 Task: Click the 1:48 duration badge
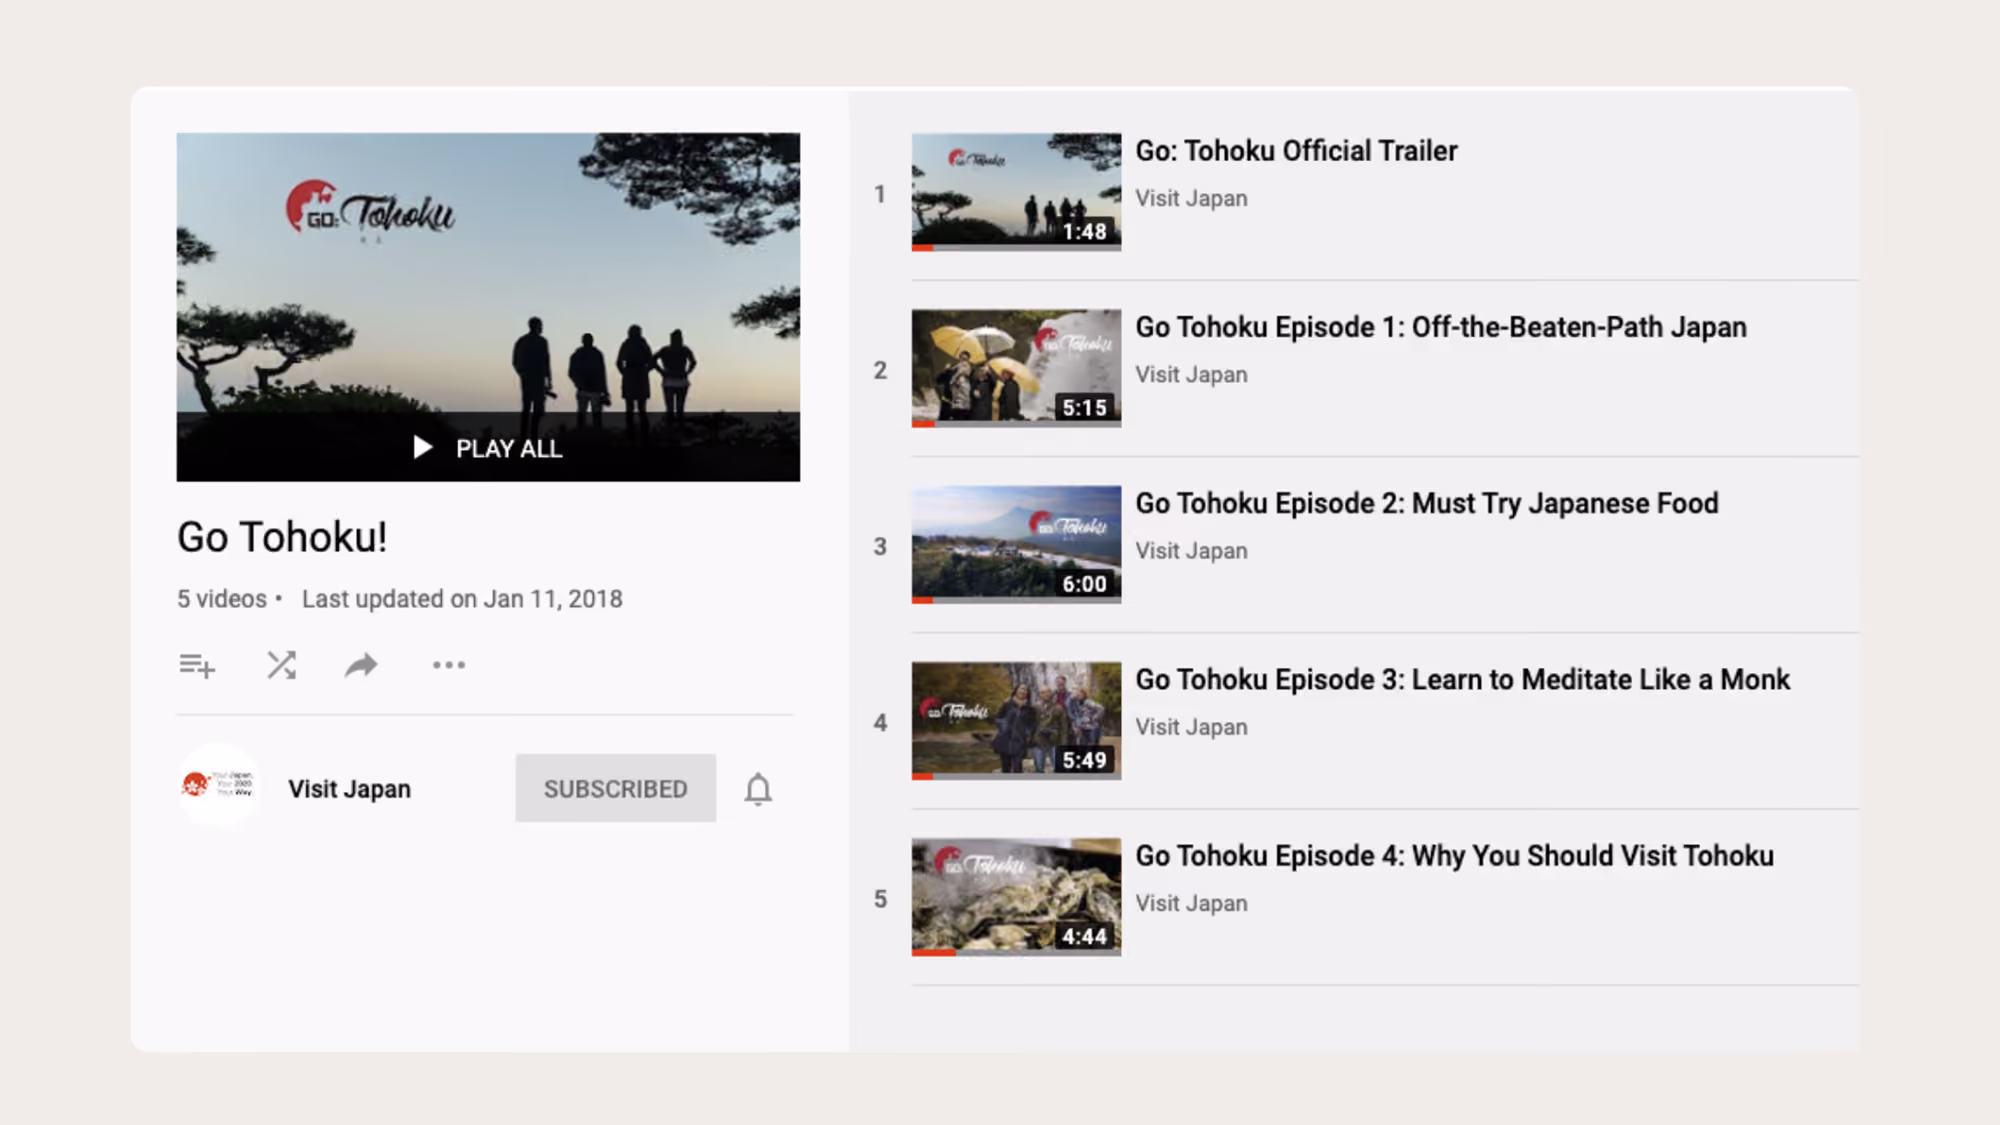(1085, 232)
